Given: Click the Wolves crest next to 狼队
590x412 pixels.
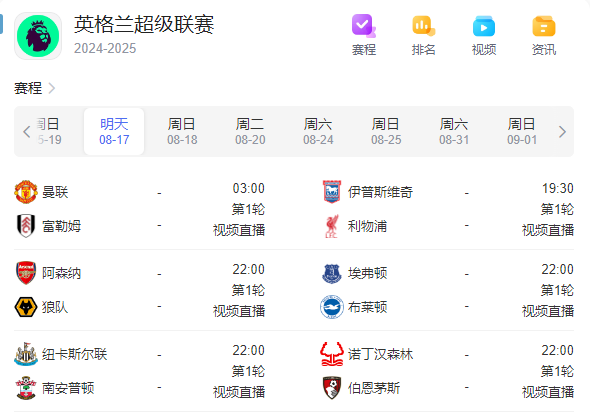Looking at the screenshot, I should click(26, 307).
